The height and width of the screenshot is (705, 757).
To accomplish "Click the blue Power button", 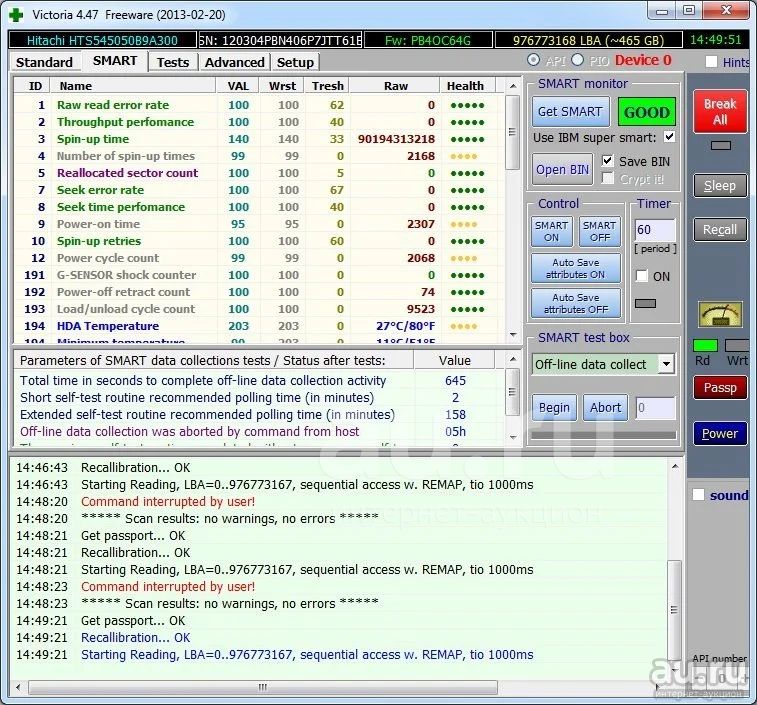I will (719, 434).
